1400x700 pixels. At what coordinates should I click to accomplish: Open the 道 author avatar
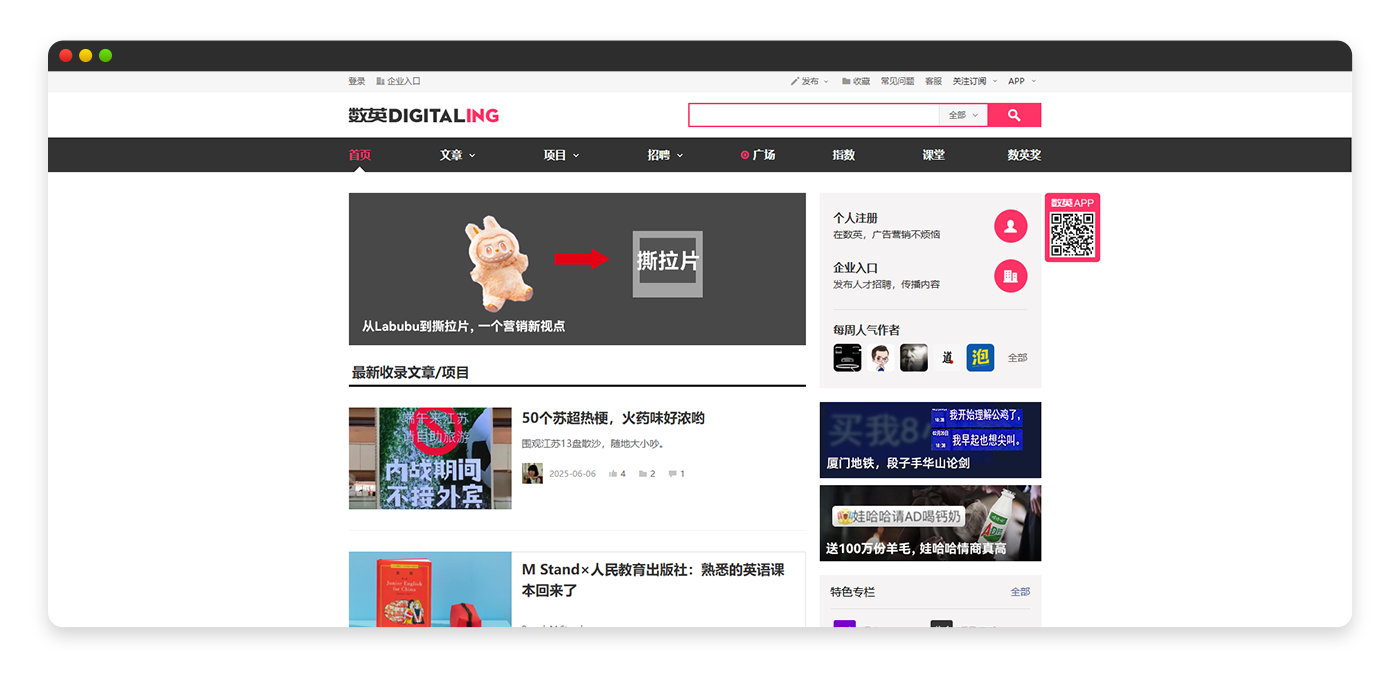947,357
